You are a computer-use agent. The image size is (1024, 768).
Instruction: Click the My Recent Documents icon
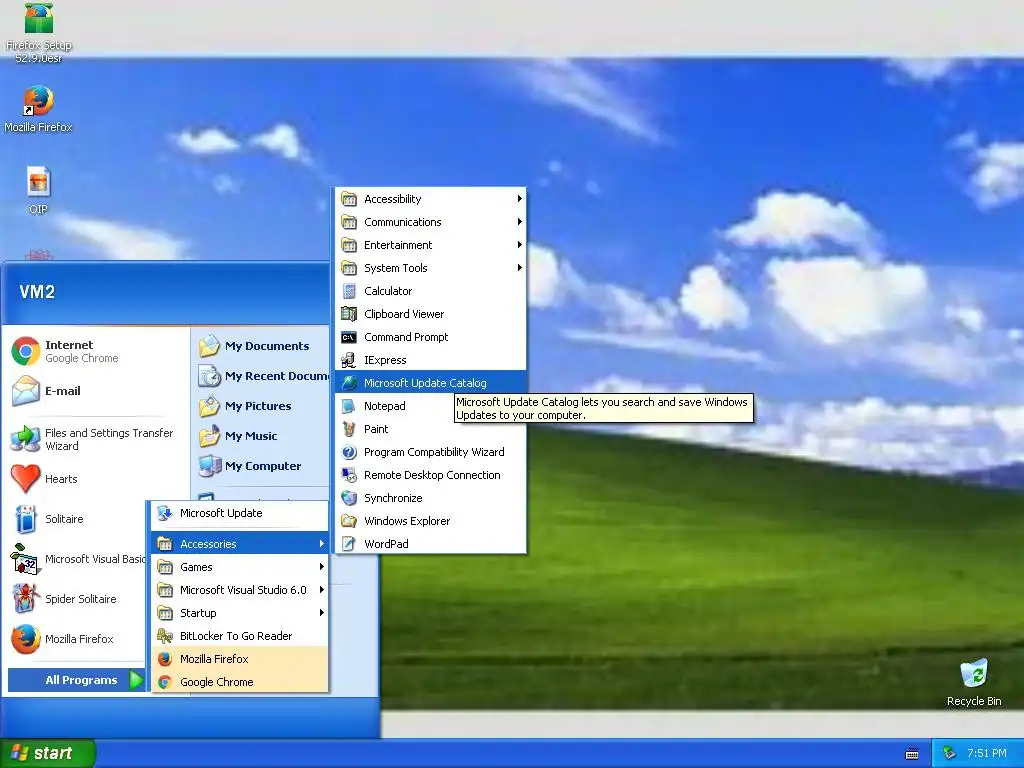click(210, 376)
